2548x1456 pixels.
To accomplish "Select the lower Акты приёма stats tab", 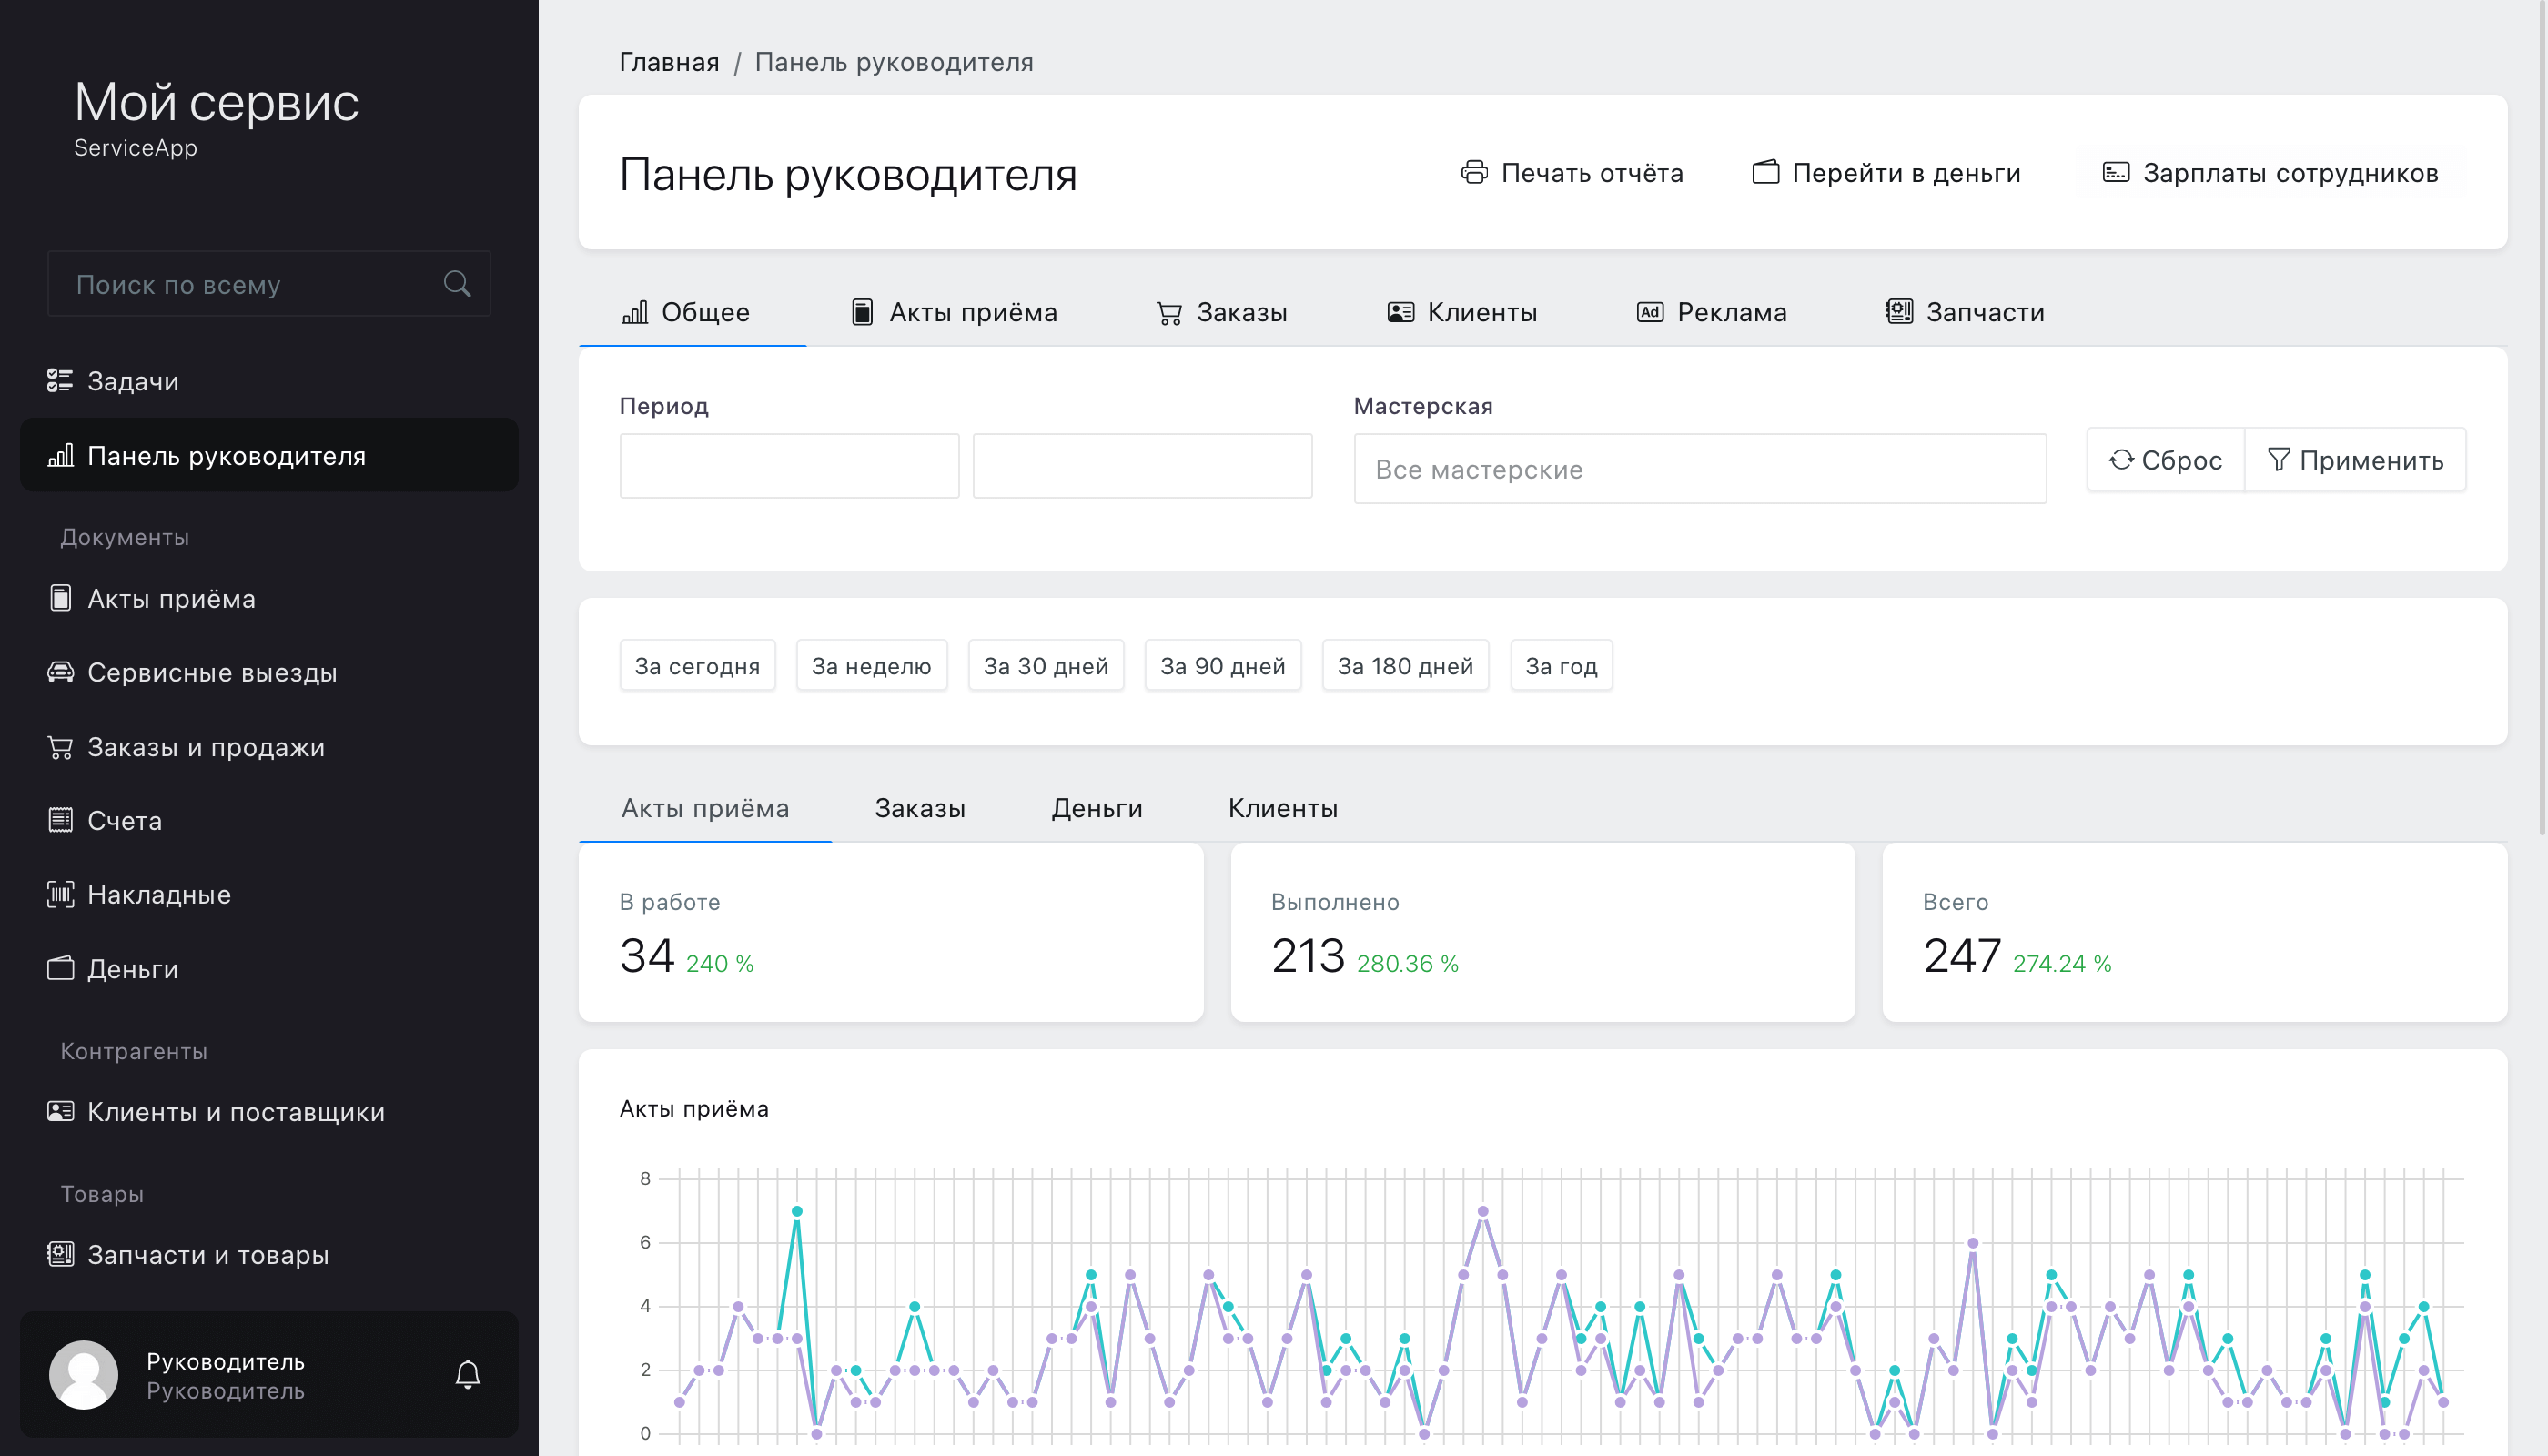I will pos(705,808).
